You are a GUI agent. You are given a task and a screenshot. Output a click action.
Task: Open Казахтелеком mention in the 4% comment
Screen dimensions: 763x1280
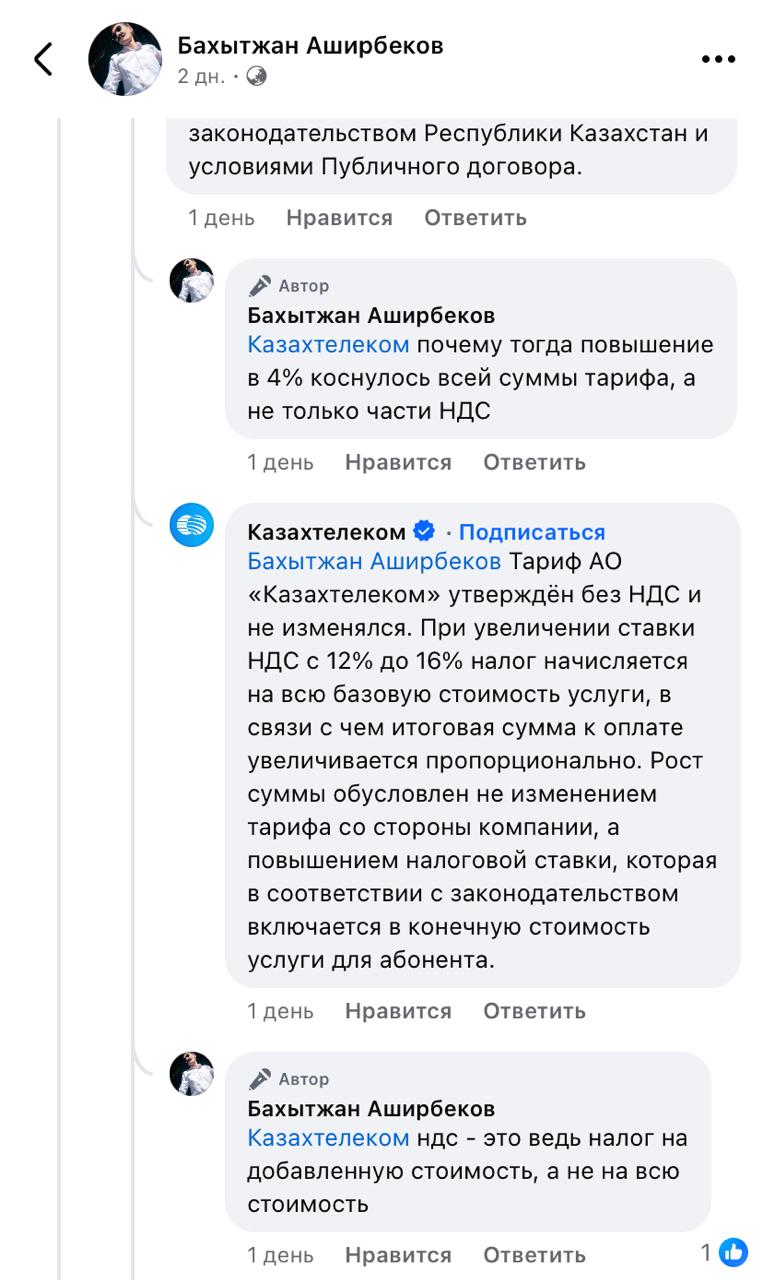tap(328, 346)
